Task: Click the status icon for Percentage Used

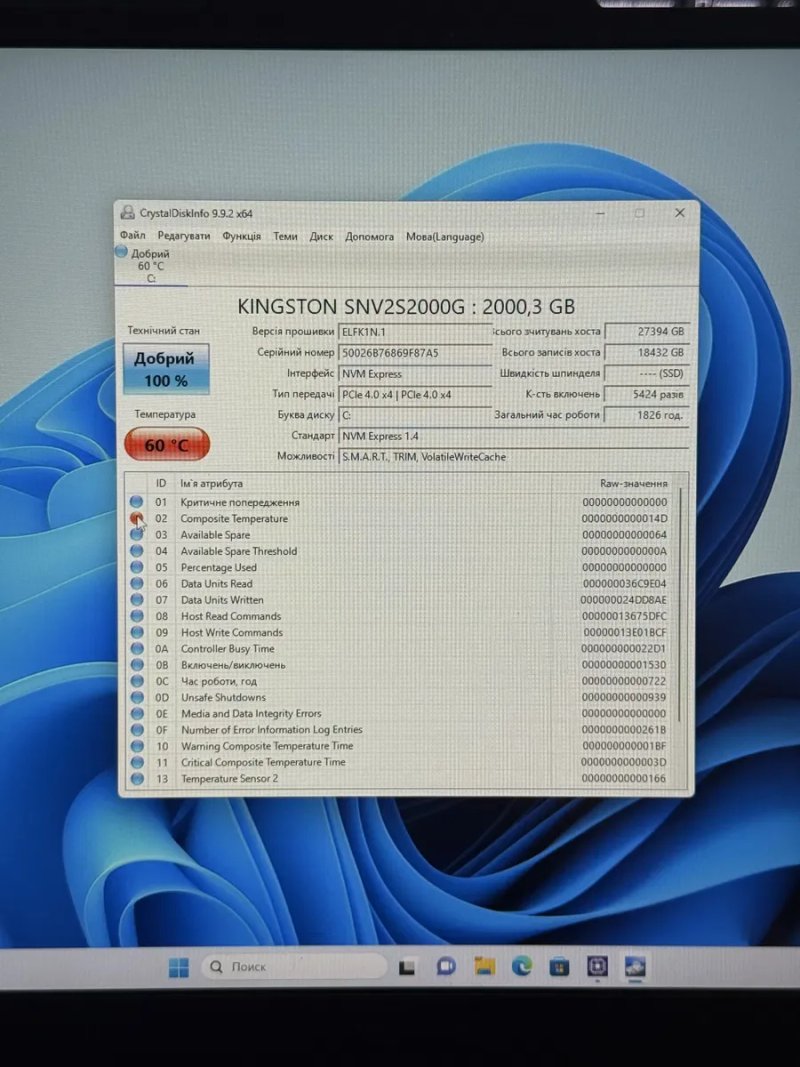Action: [x=137, y=567]
